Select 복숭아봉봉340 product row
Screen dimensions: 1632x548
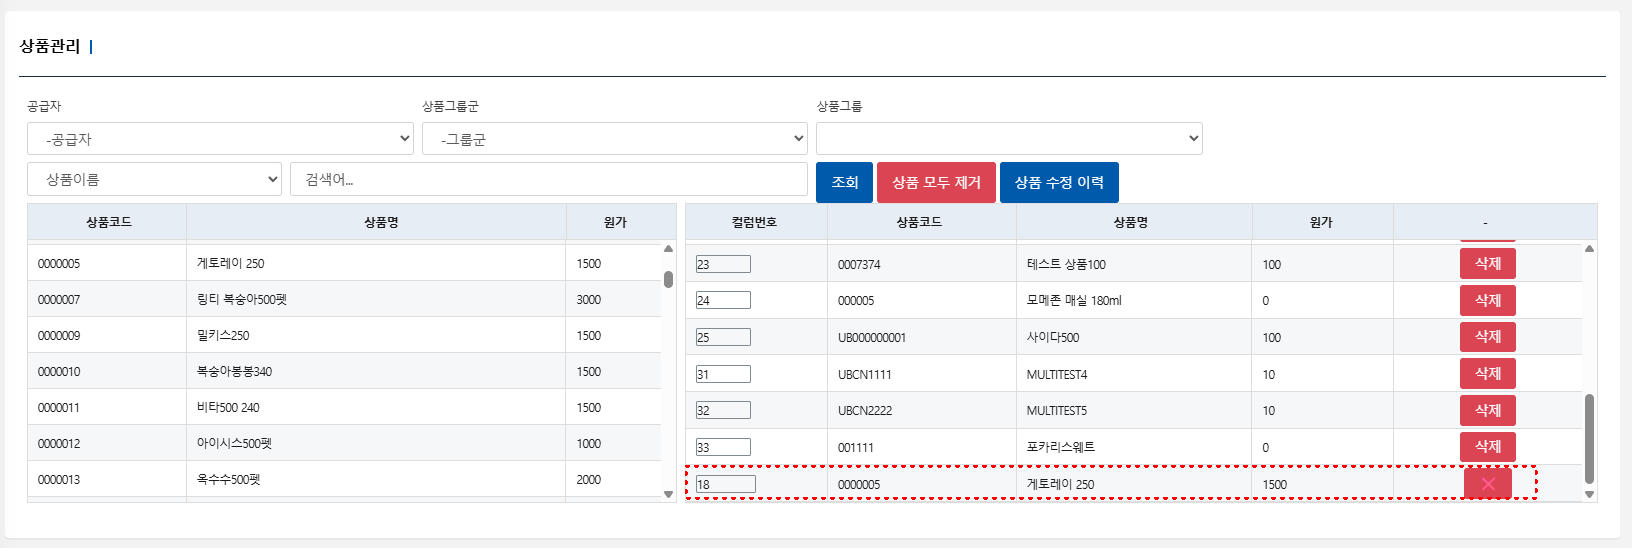[344, 371]
